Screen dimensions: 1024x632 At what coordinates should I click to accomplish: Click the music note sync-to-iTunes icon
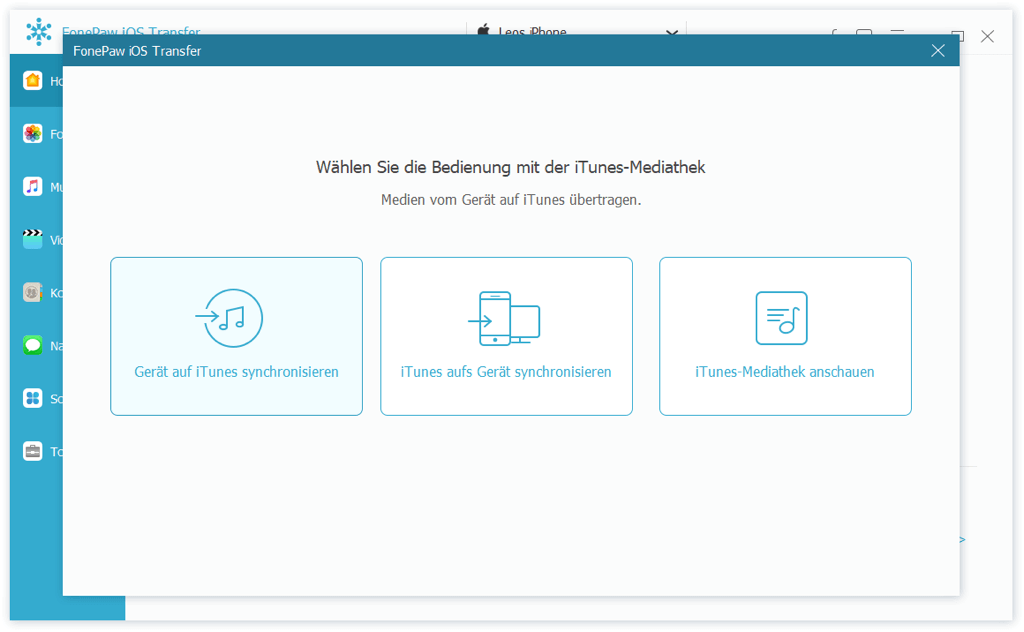[229, 318]
